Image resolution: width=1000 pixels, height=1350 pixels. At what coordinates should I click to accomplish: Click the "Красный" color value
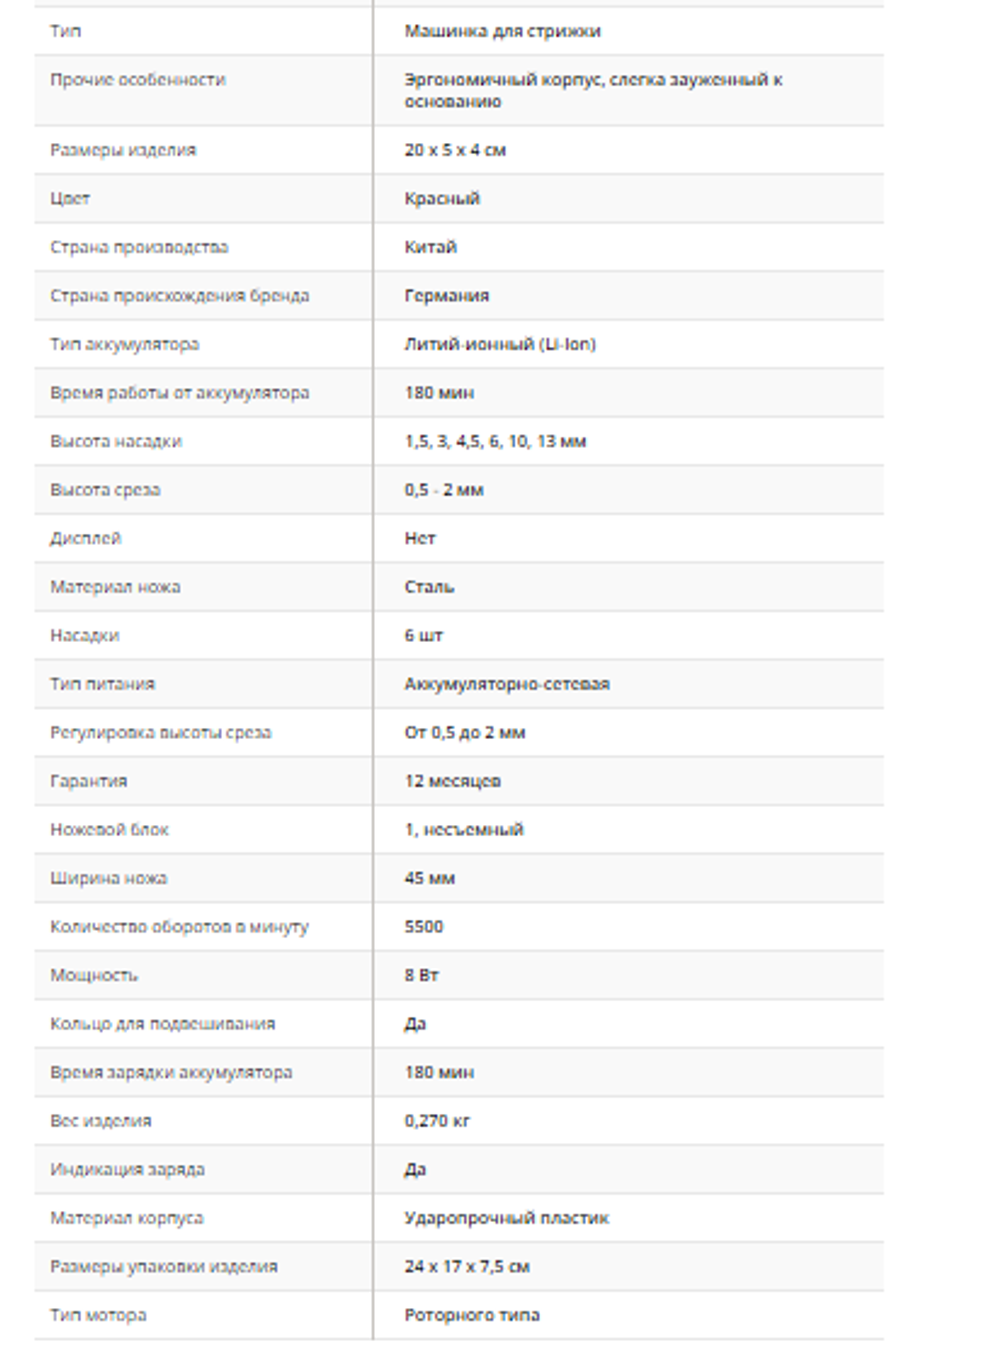tap(442, 198)
